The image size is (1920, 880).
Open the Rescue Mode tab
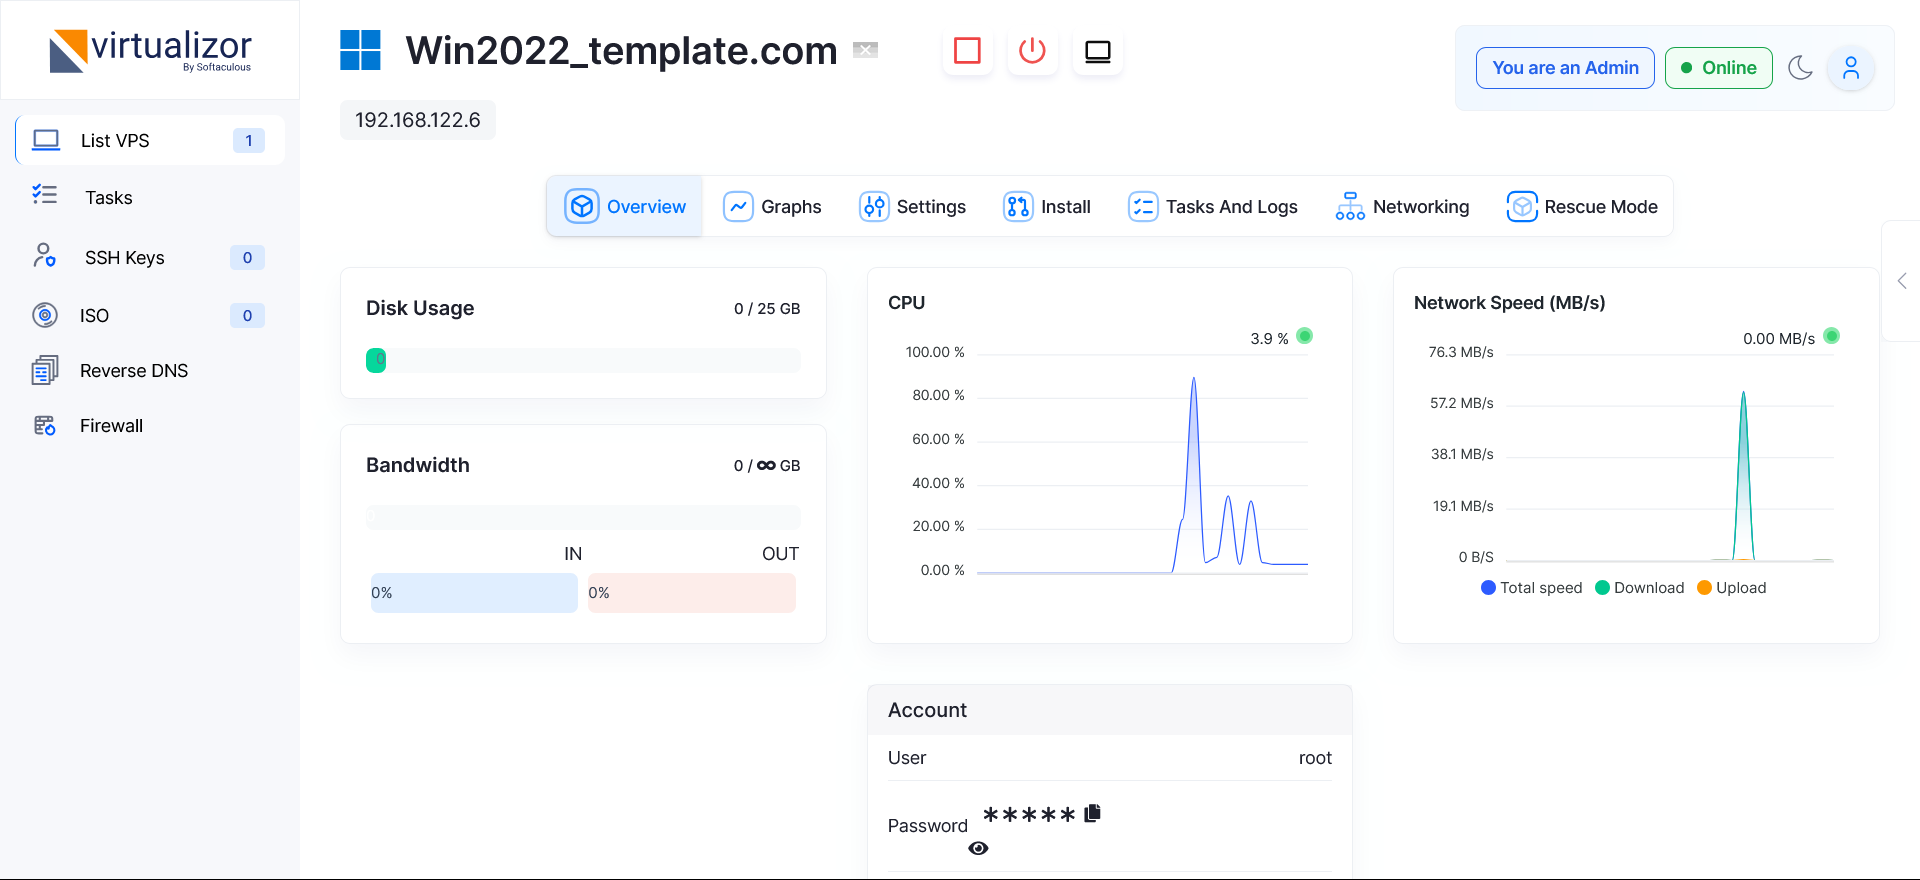1582,207
